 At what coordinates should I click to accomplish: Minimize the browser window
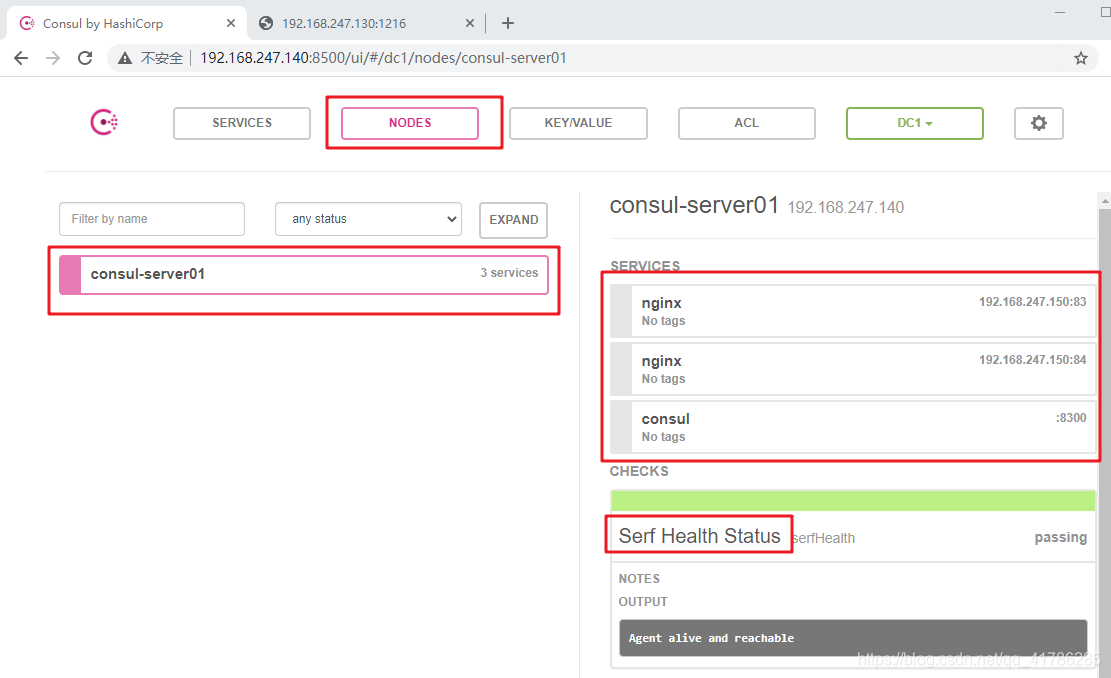[1059, 13]
